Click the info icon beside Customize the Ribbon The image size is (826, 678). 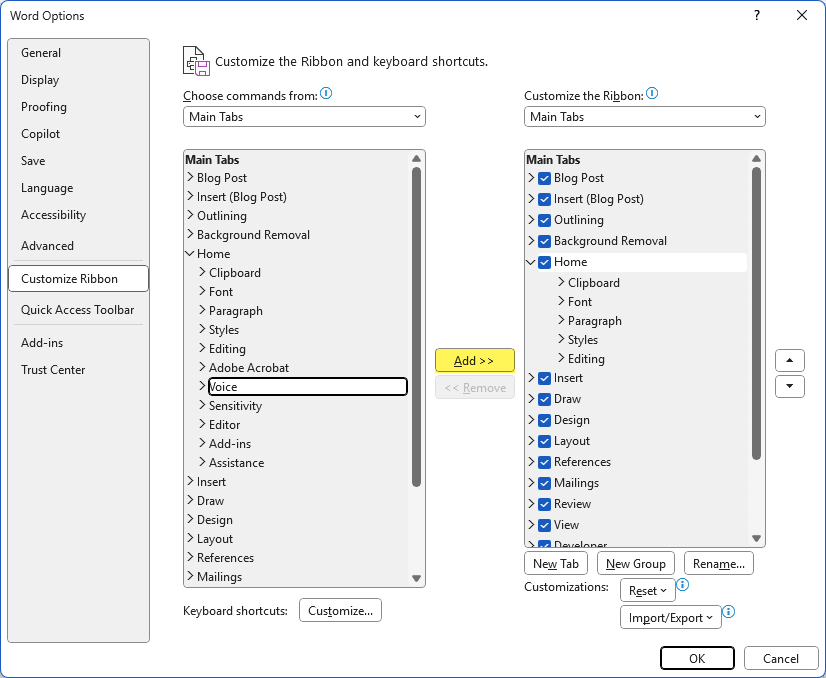click(652, 94)
